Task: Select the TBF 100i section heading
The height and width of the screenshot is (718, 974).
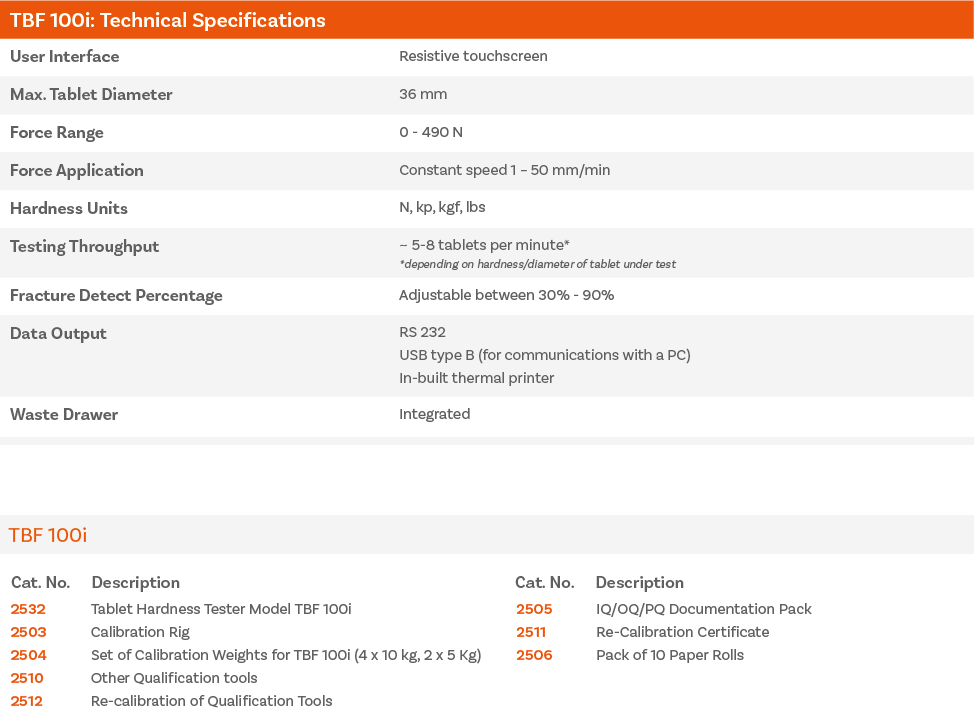Action: point(47,535)
